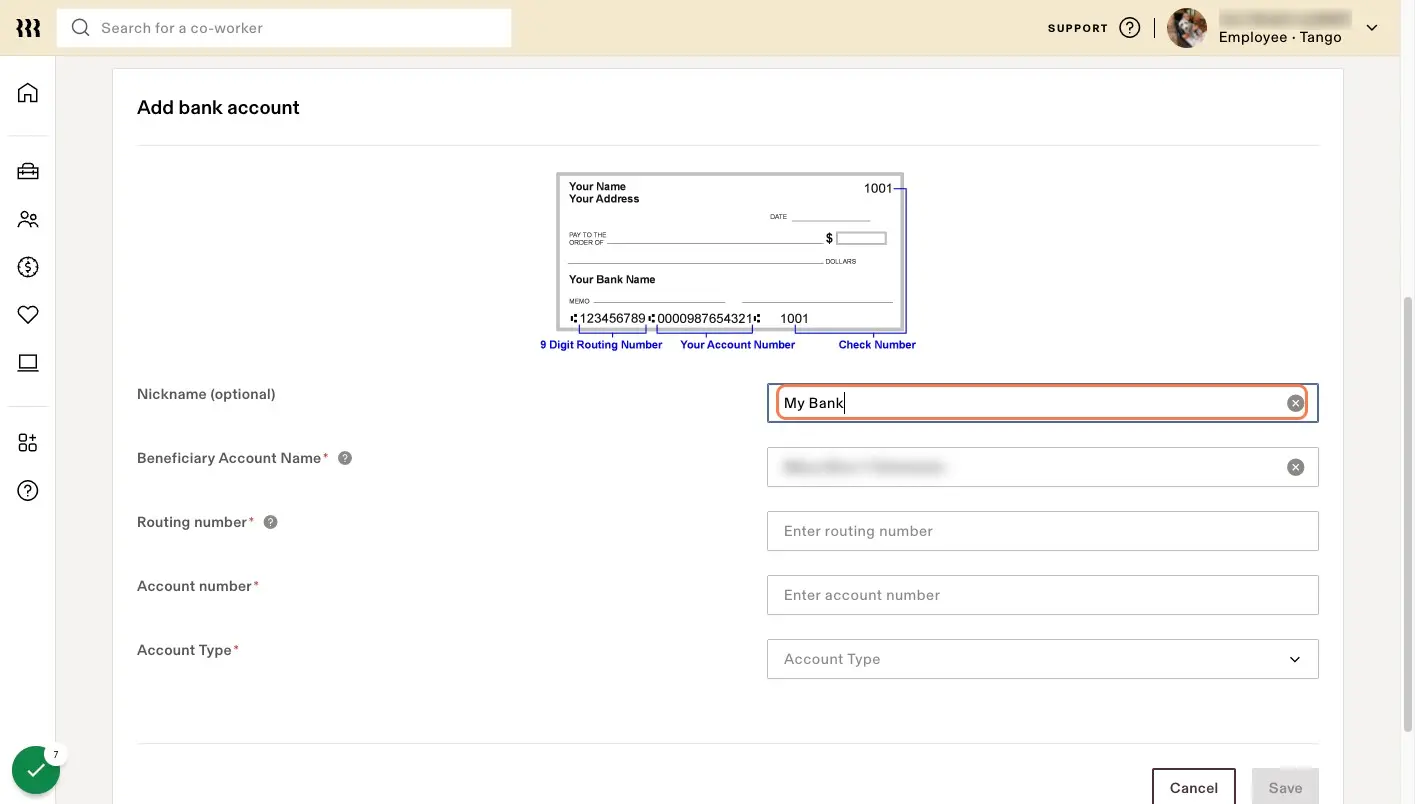Focus the co-worker search field
Viewport: 1415px width, 804px height.
pyautogui.click(x=284, y=28)
